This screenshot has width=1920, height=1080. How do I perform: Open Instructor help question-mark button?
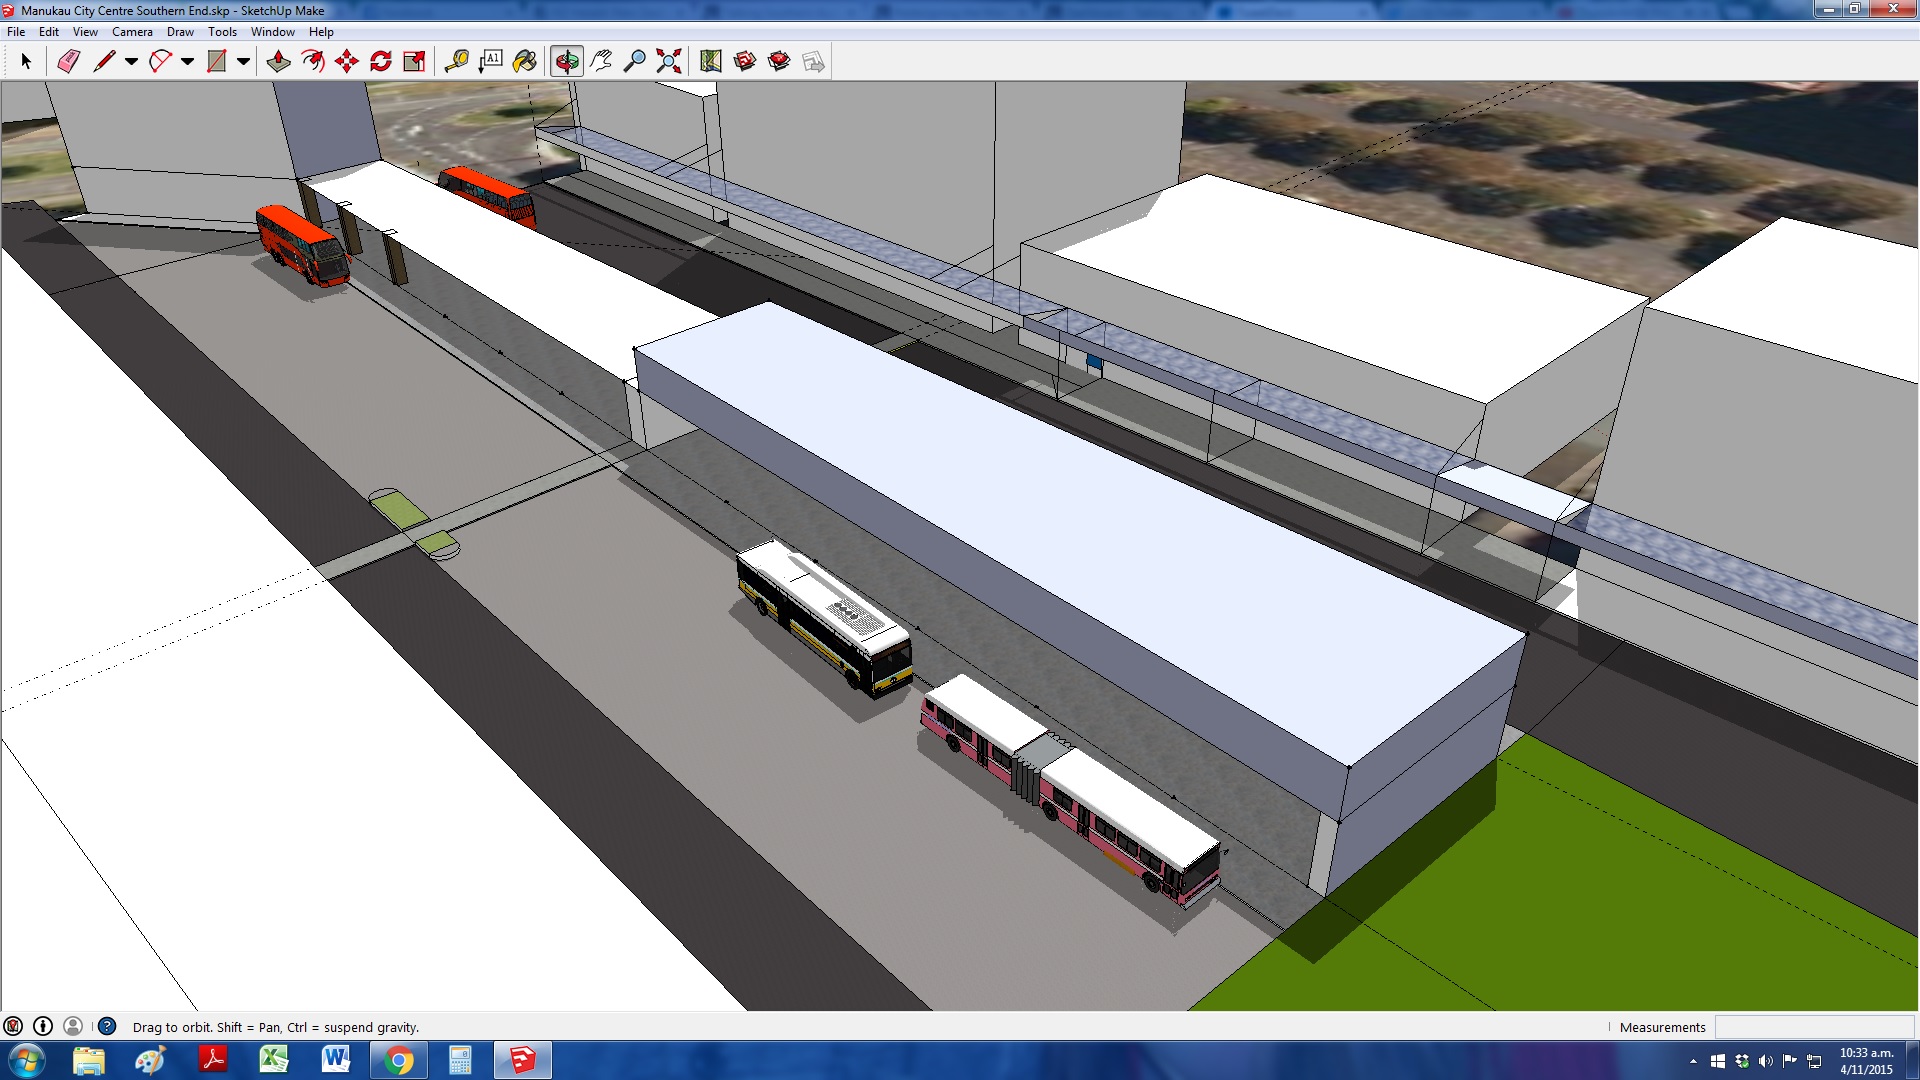107,1026
